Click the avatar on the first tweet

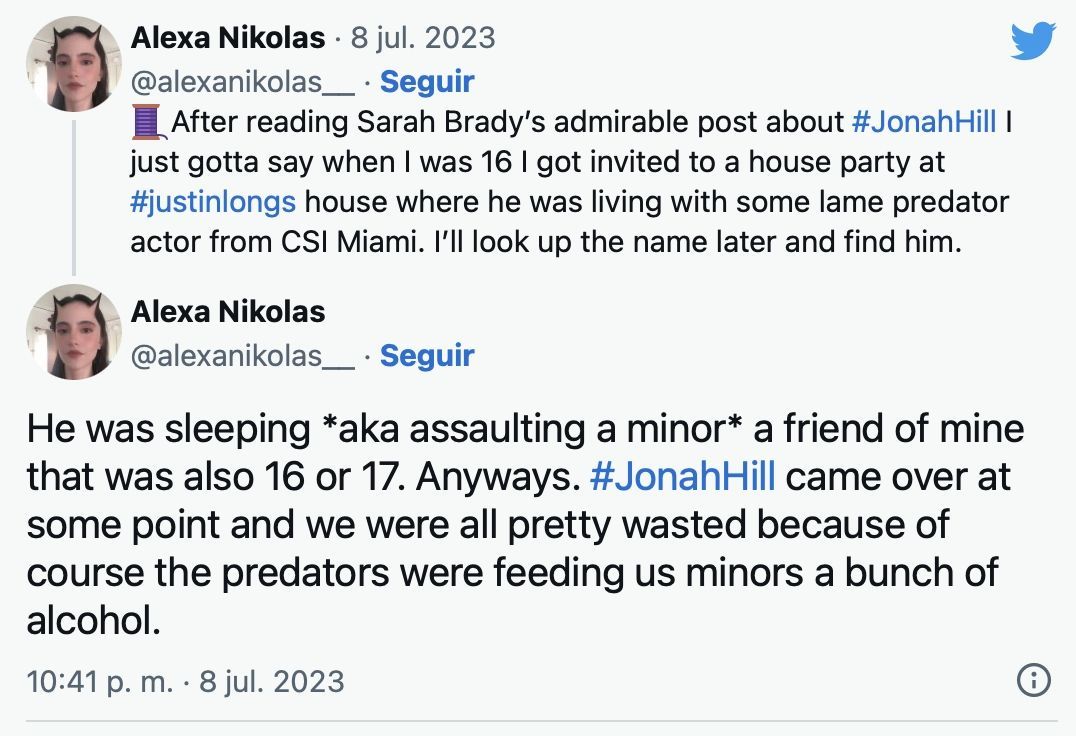click(x=73, y=63)
